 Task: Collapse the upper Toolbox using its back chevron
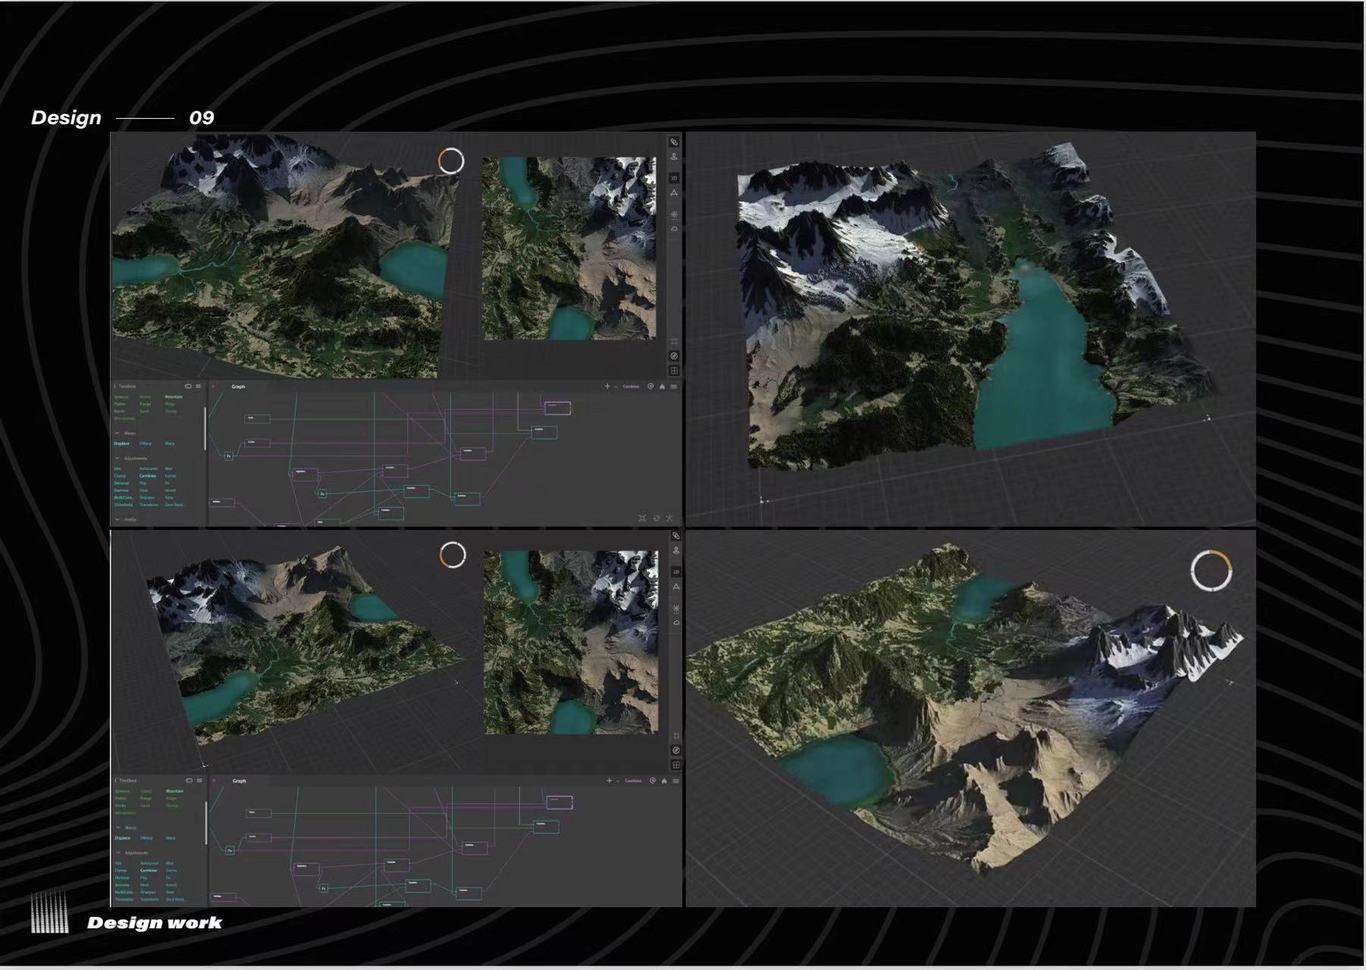115,386
